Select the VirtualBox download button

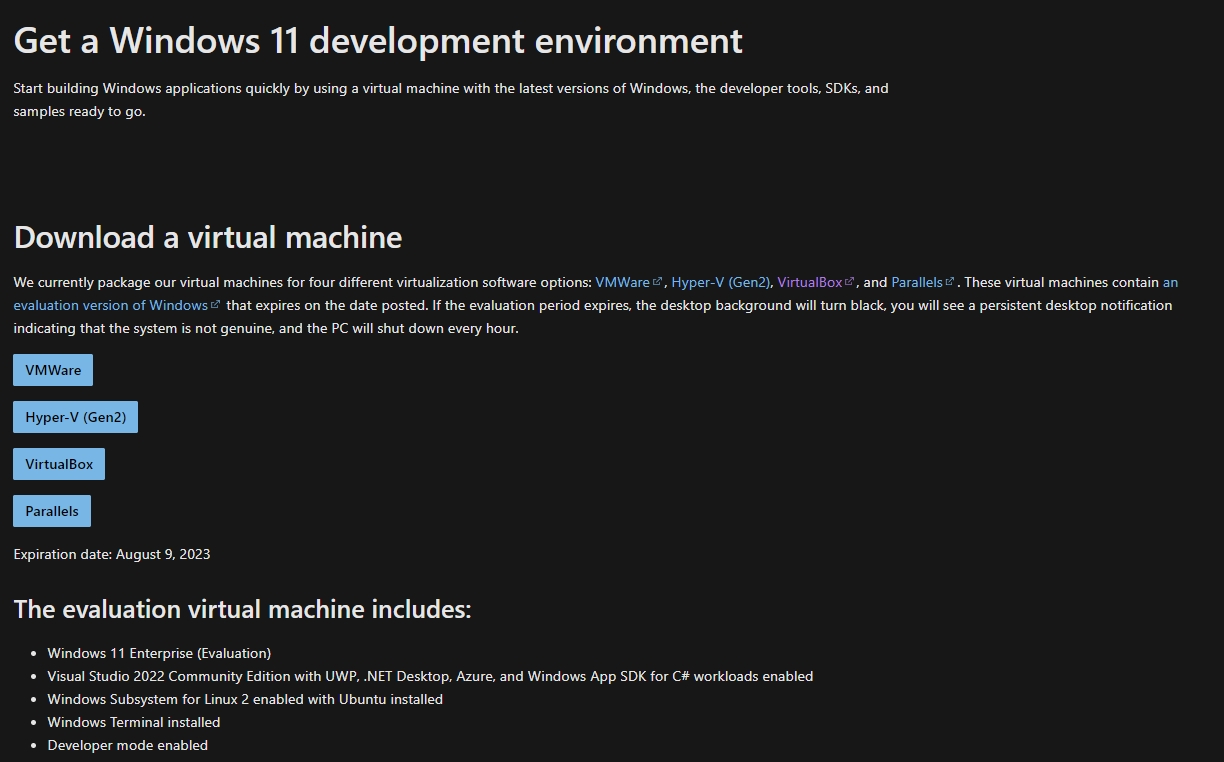pos(59,464)
